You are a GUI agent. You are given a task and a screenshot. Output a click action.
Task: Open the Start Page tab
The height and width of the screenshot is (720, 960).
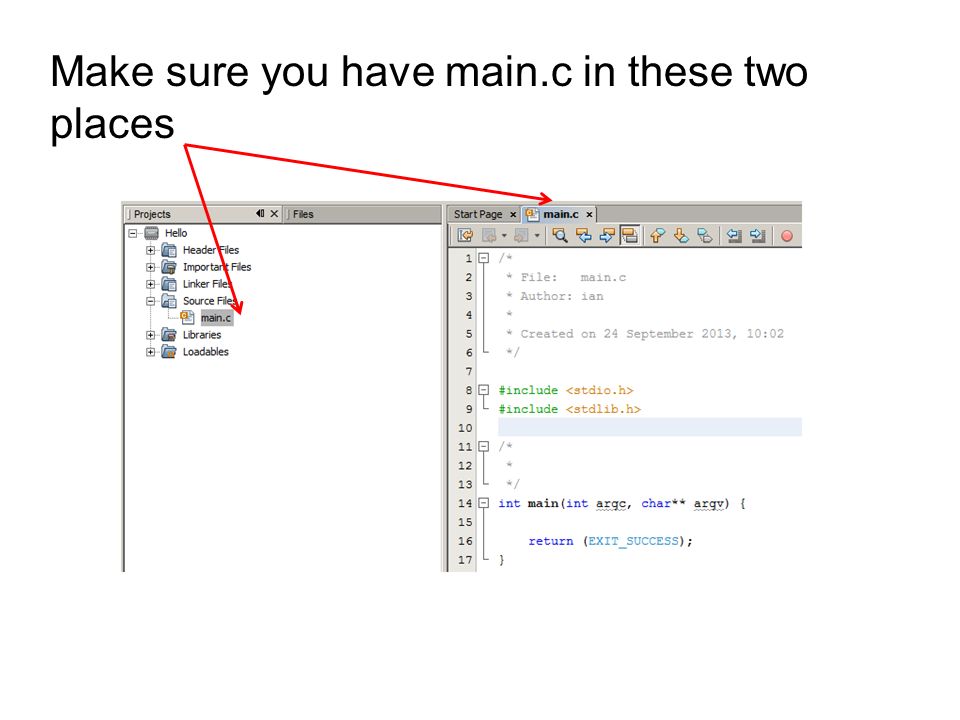478,214
